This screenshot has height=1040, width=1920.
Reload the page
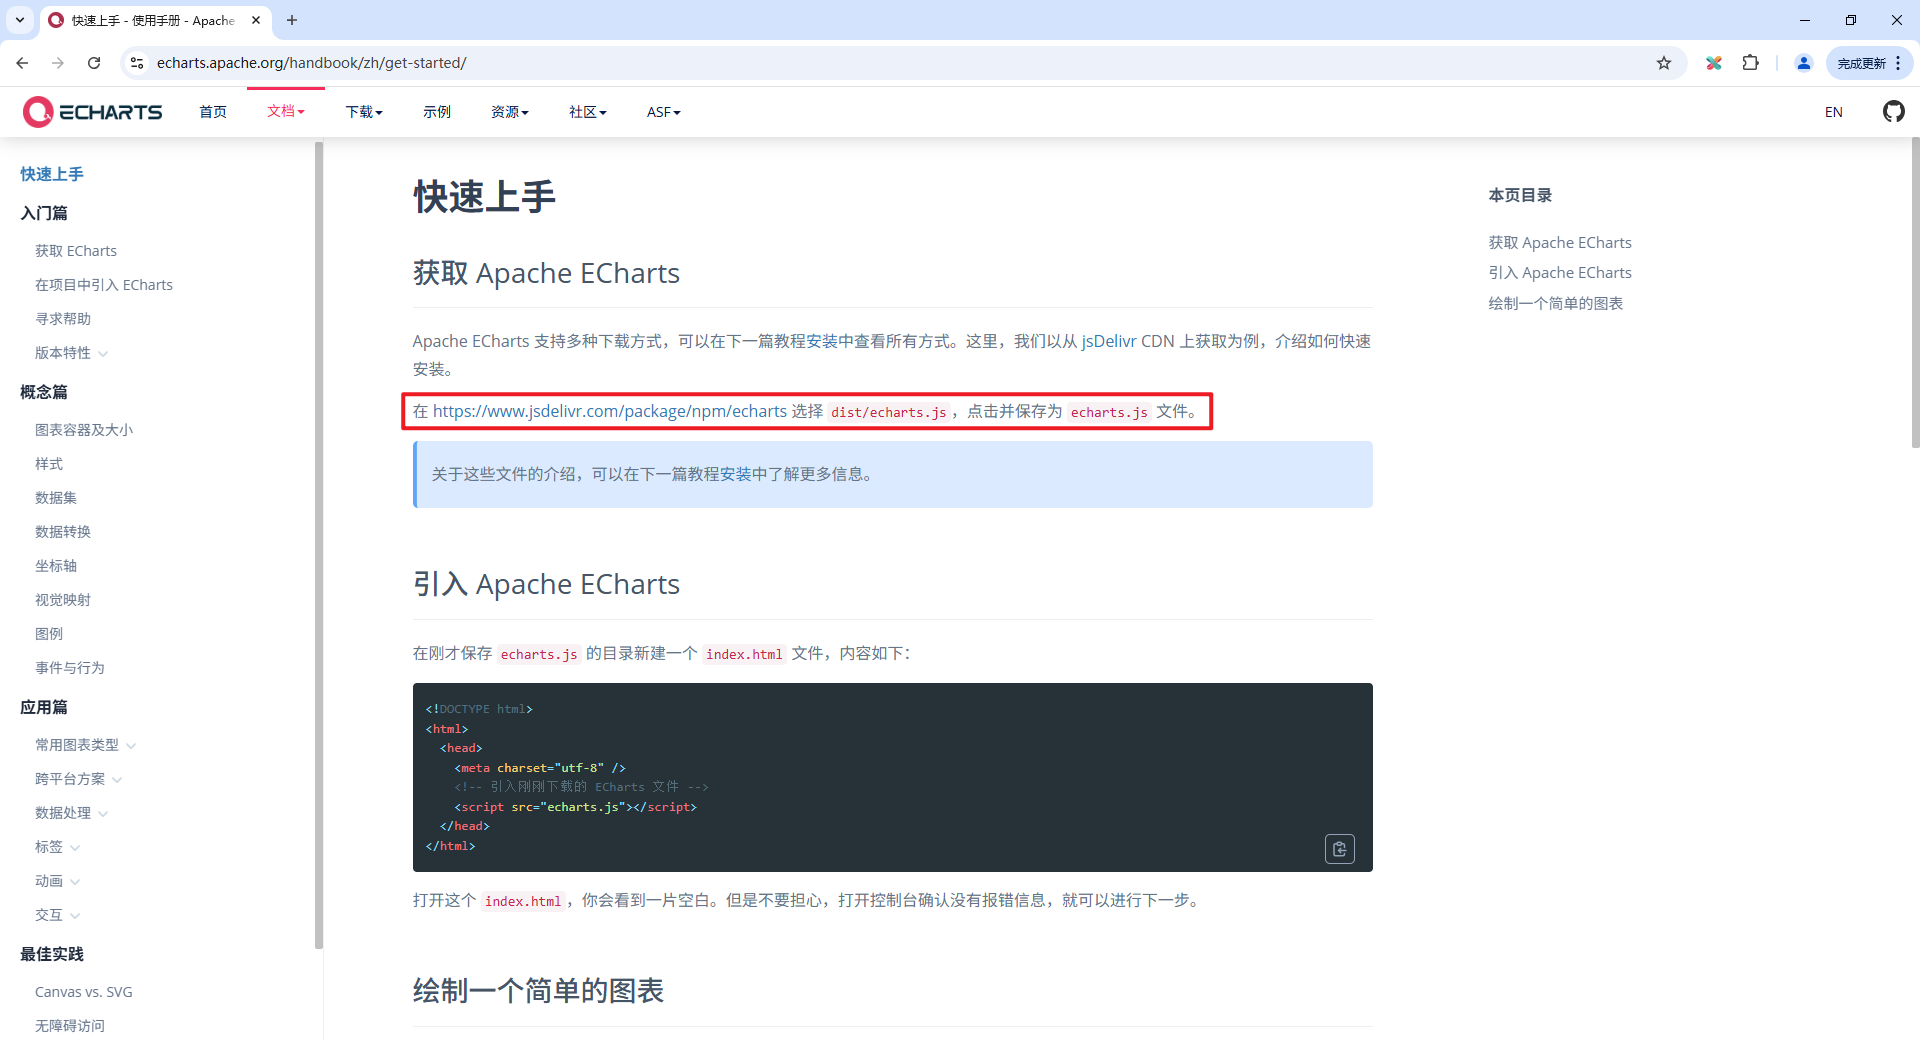tap(94, 62)
